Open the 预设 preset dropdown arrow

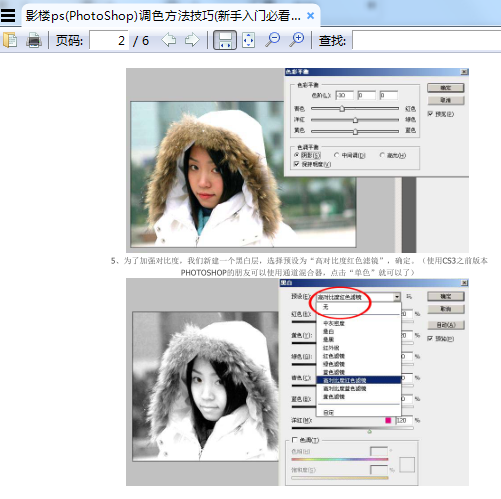pos(397,297)
